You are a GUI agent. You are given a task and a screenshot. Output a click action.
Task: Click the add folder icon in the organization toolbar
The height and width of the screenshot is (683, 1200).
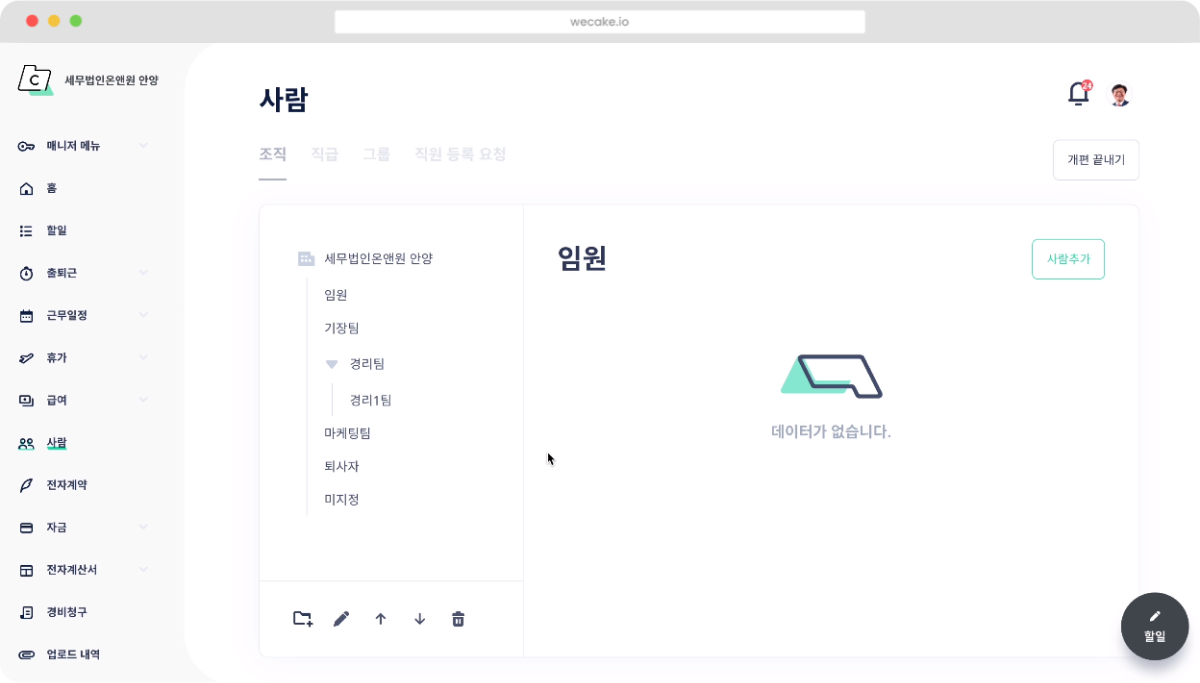pyautogui.click(x=302, y=619)
